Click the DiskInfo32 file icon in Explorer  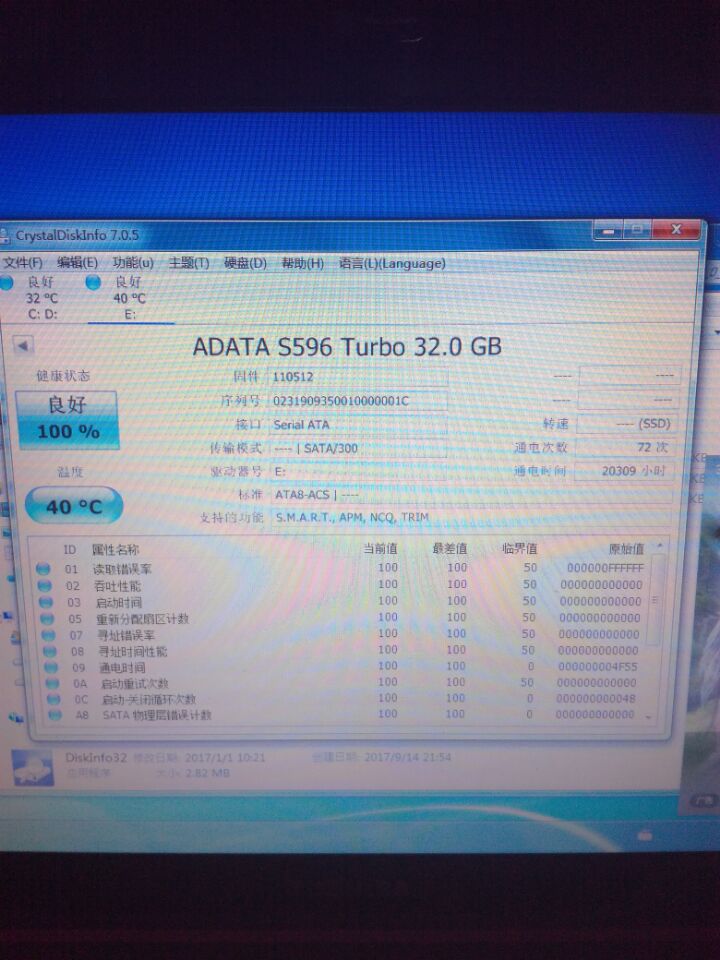(33, 767)
